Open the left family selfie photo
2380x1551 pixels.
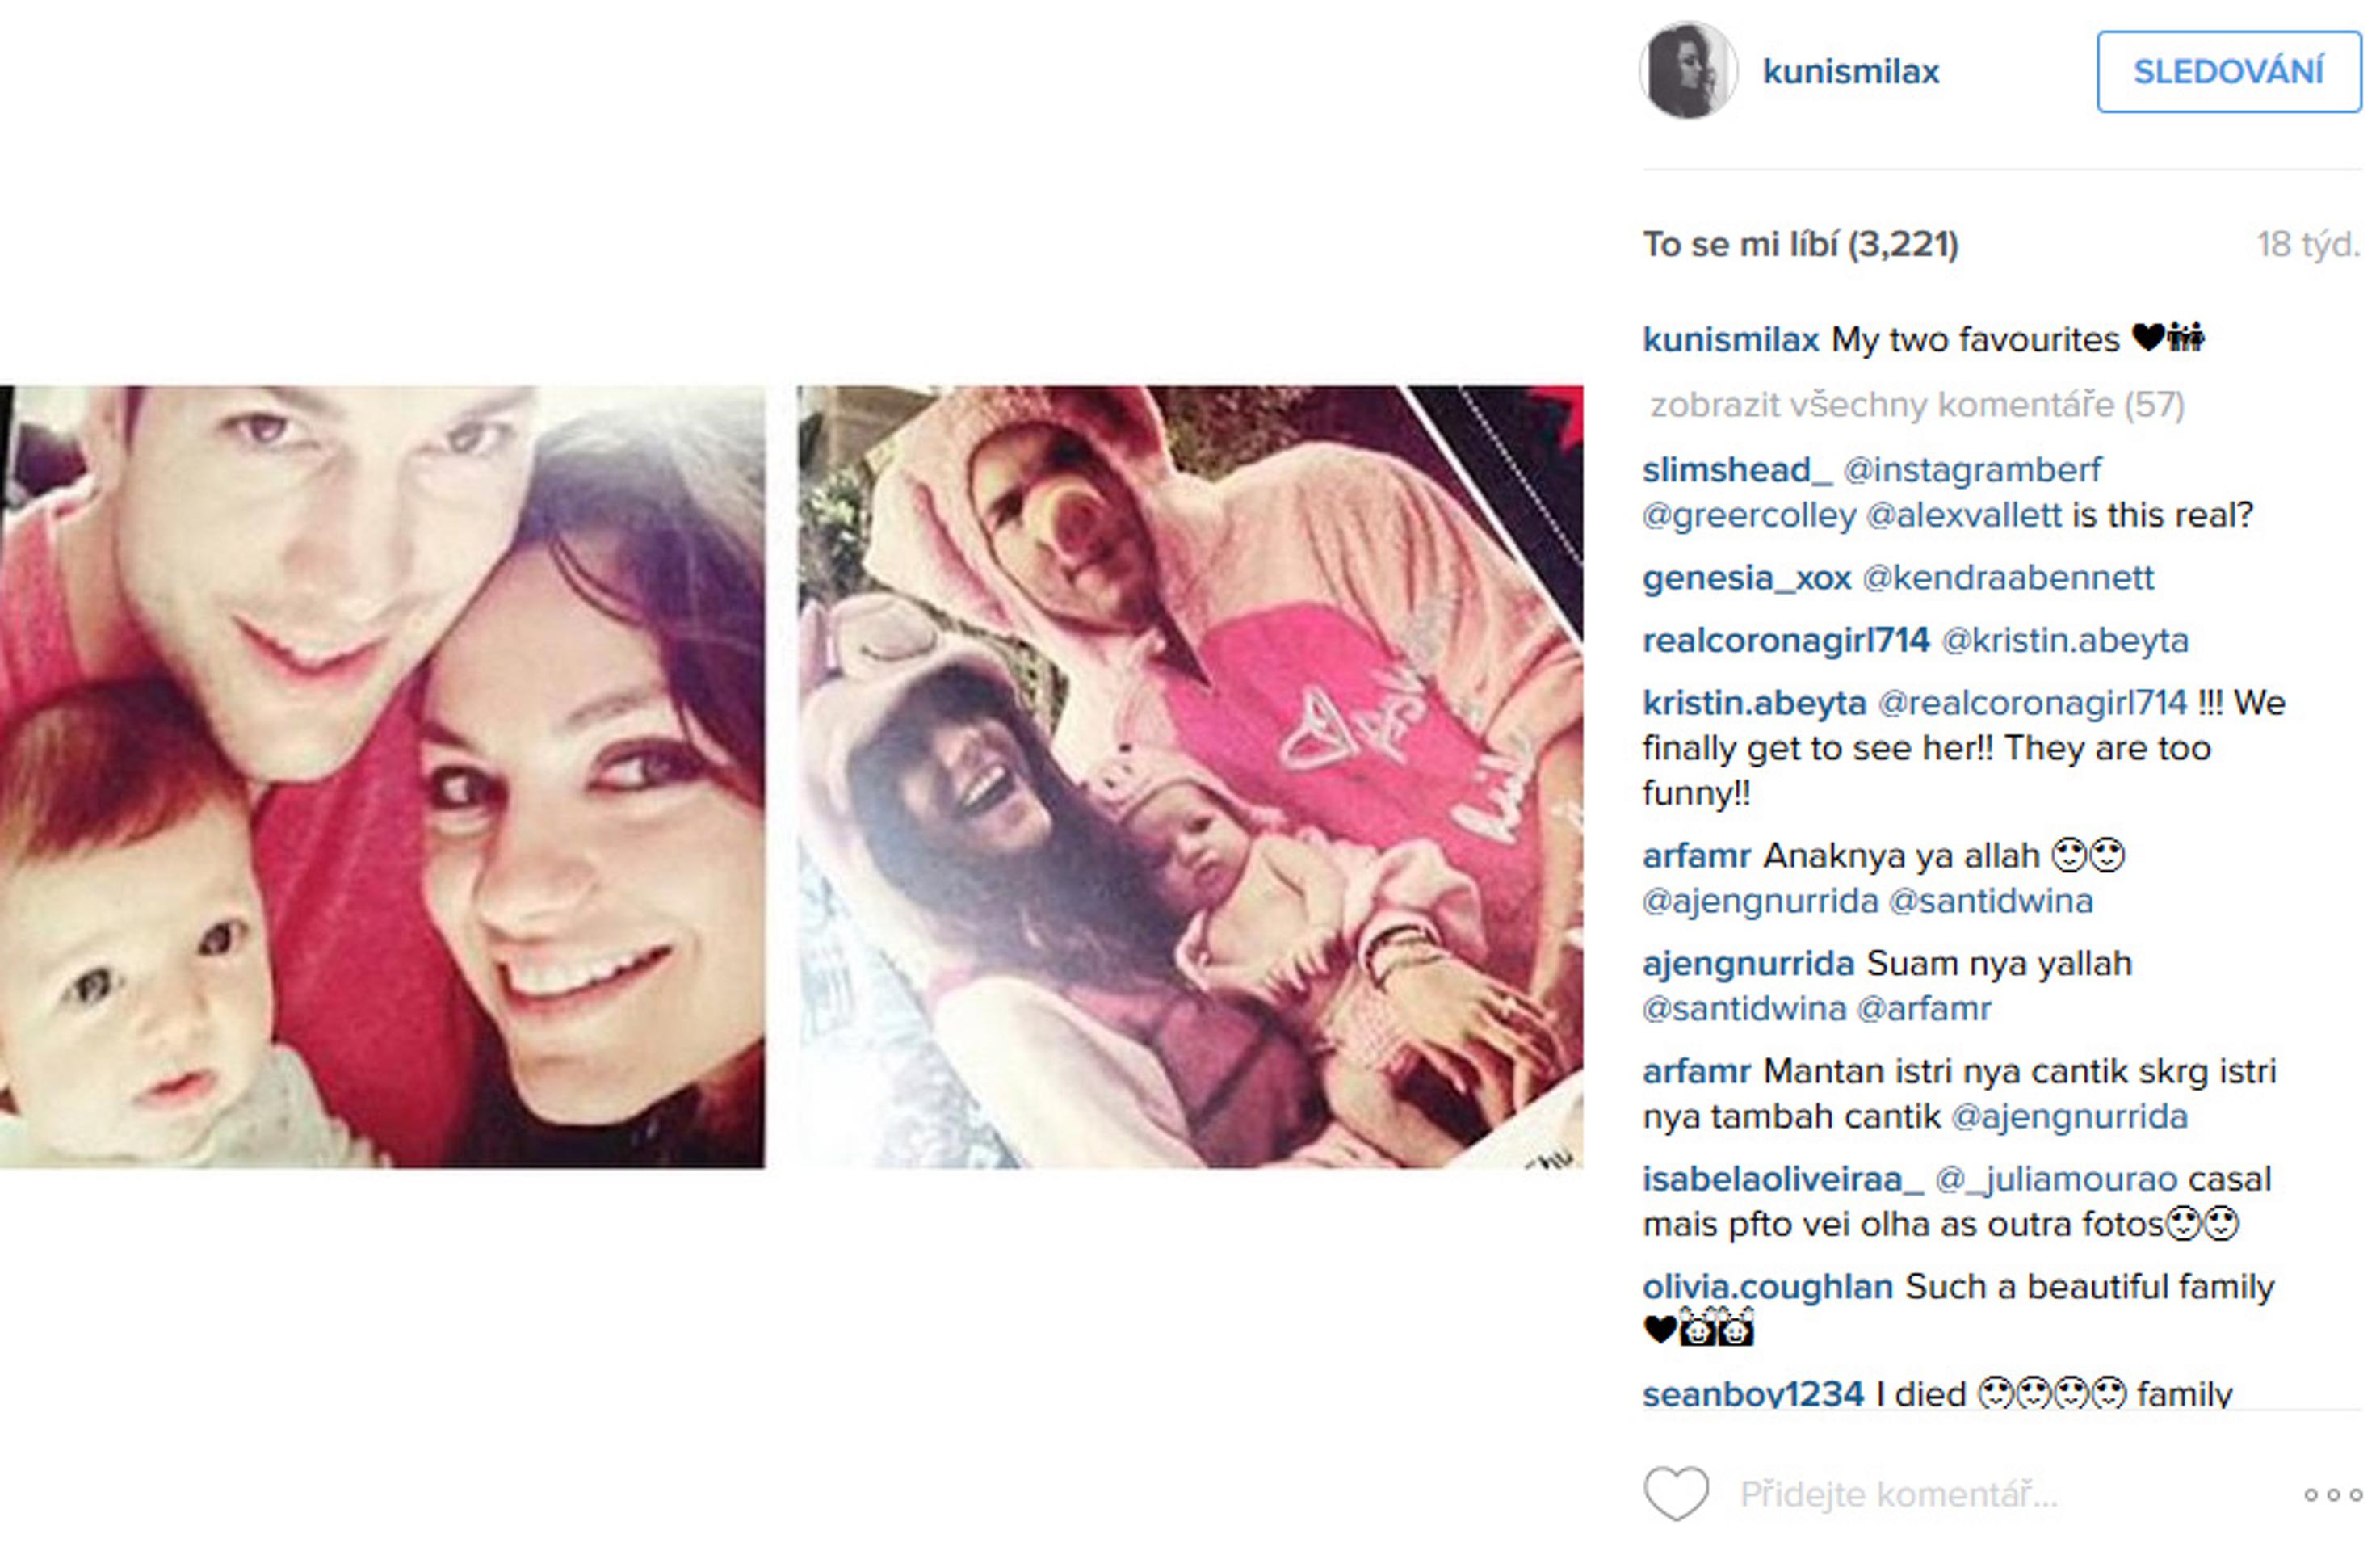[x=382, y=777]
